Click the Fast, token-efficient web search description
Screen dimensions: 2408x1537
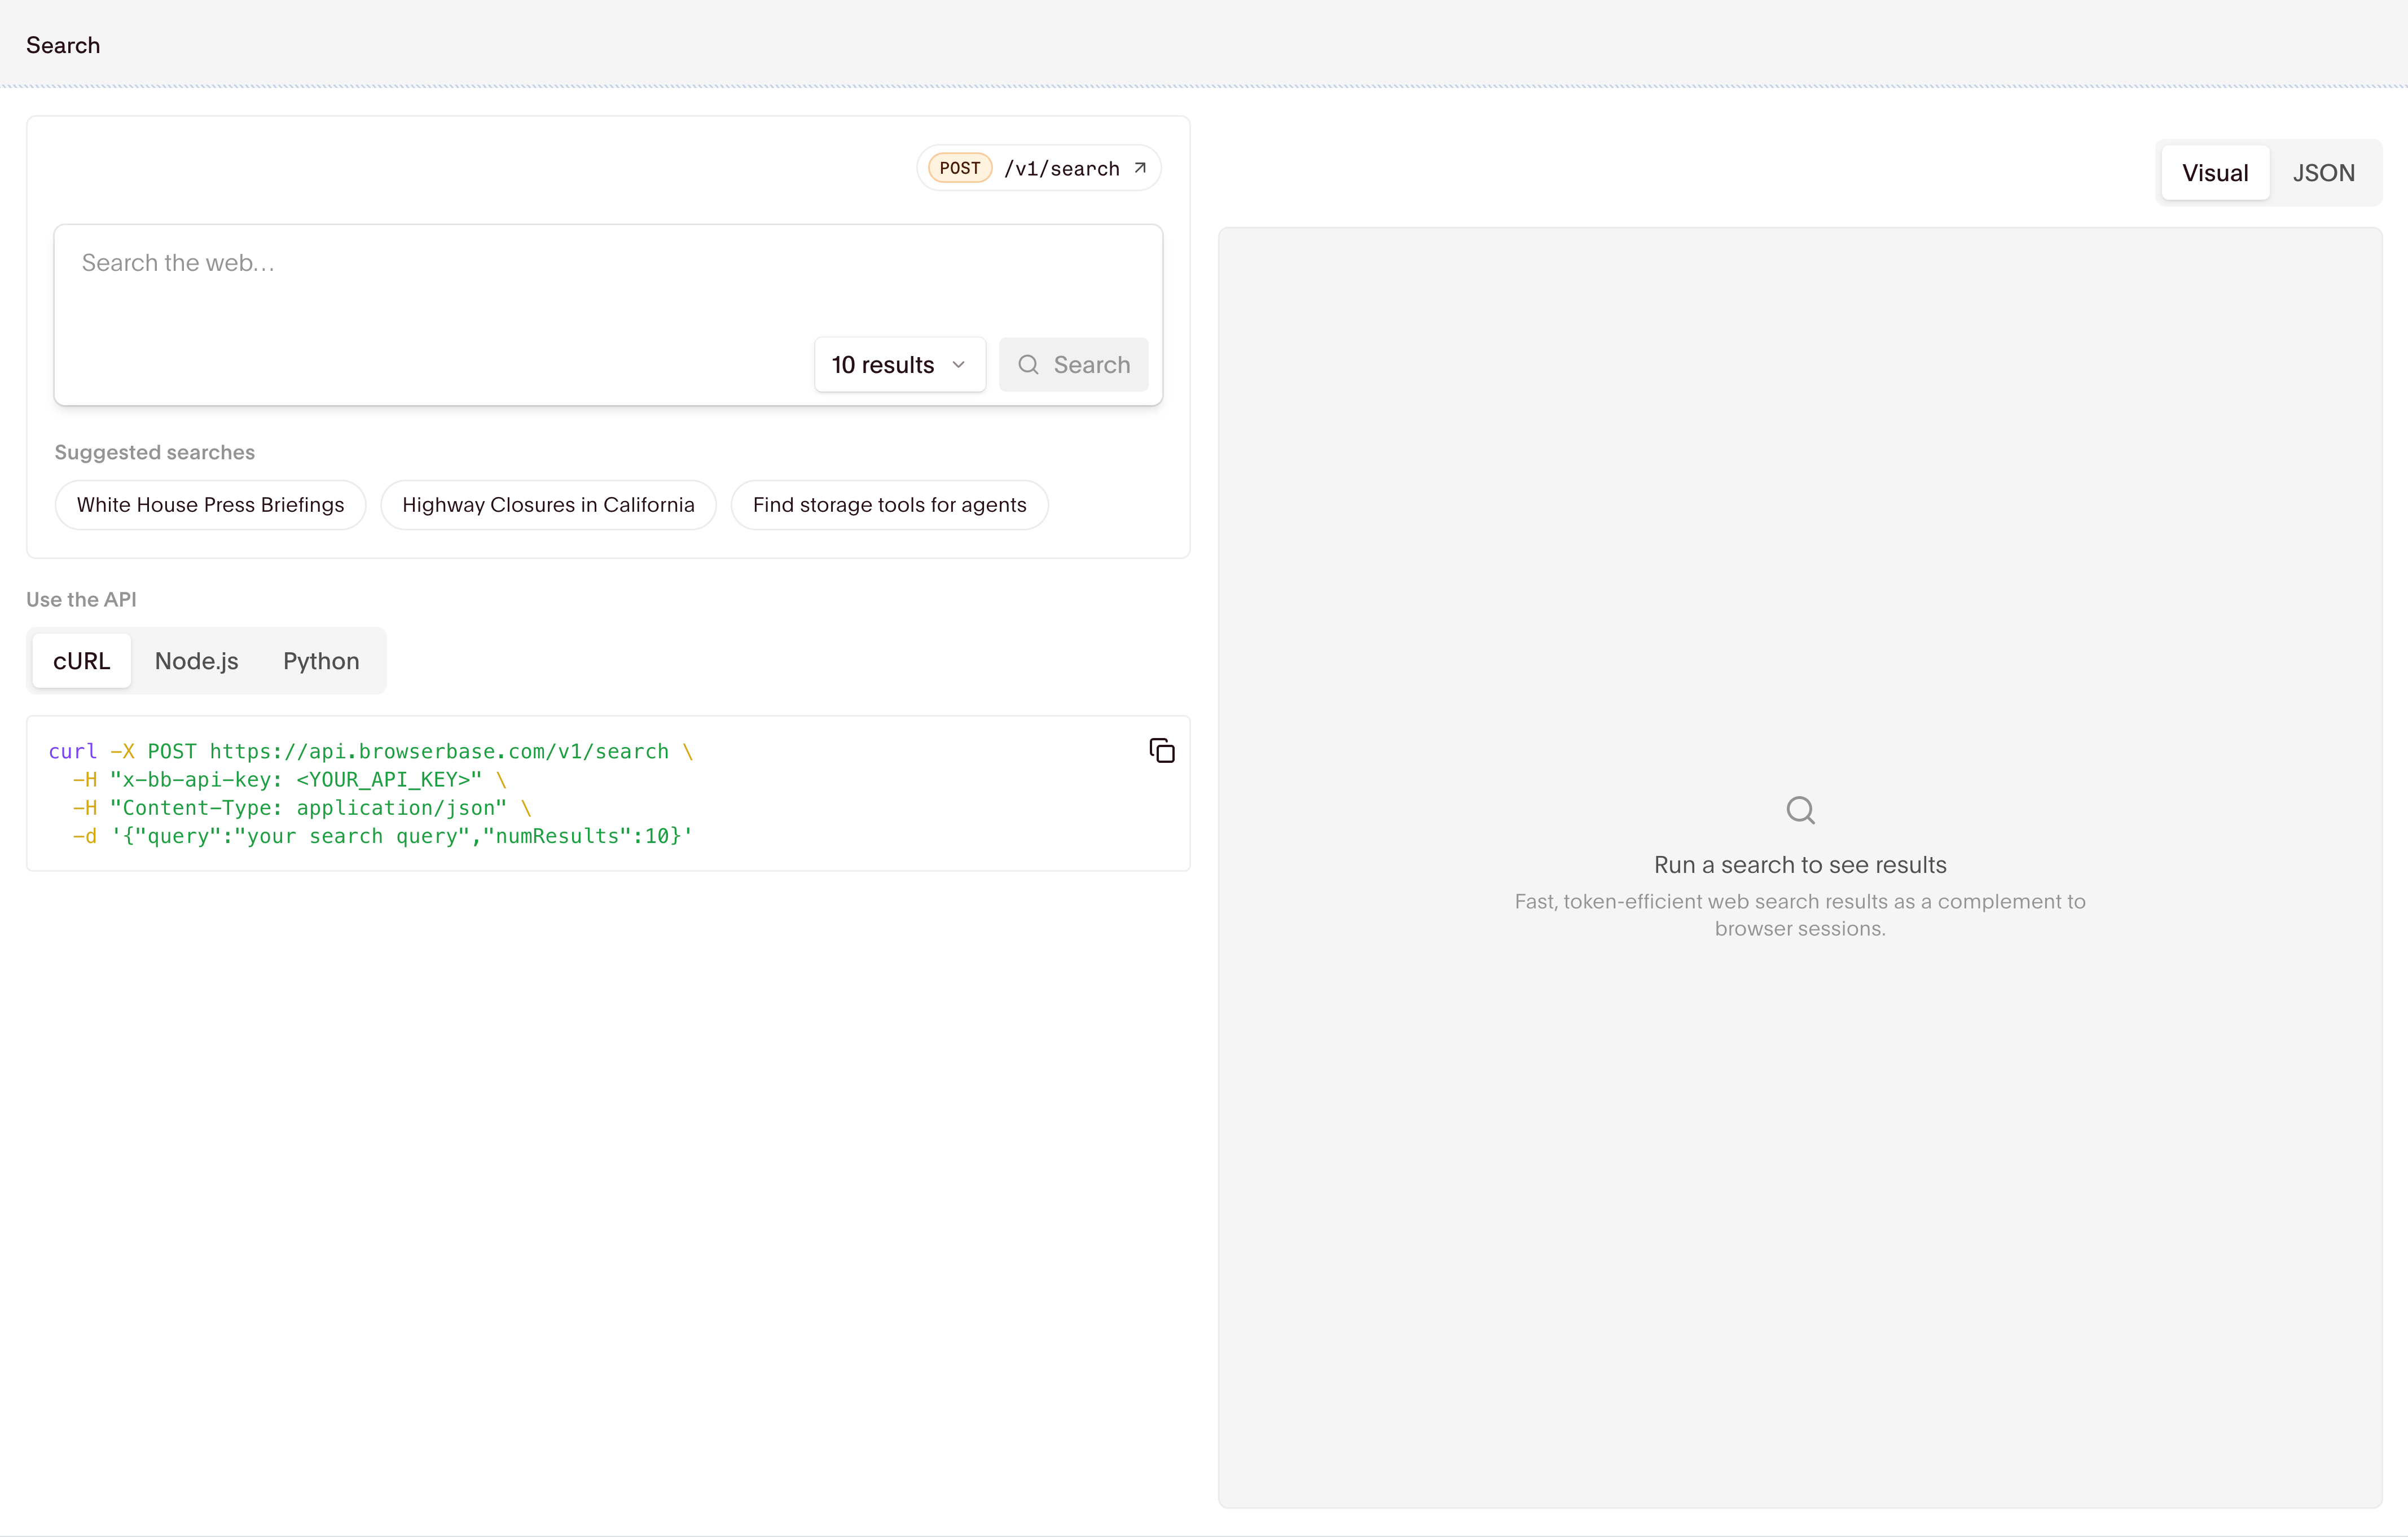tap(1800, 915)
